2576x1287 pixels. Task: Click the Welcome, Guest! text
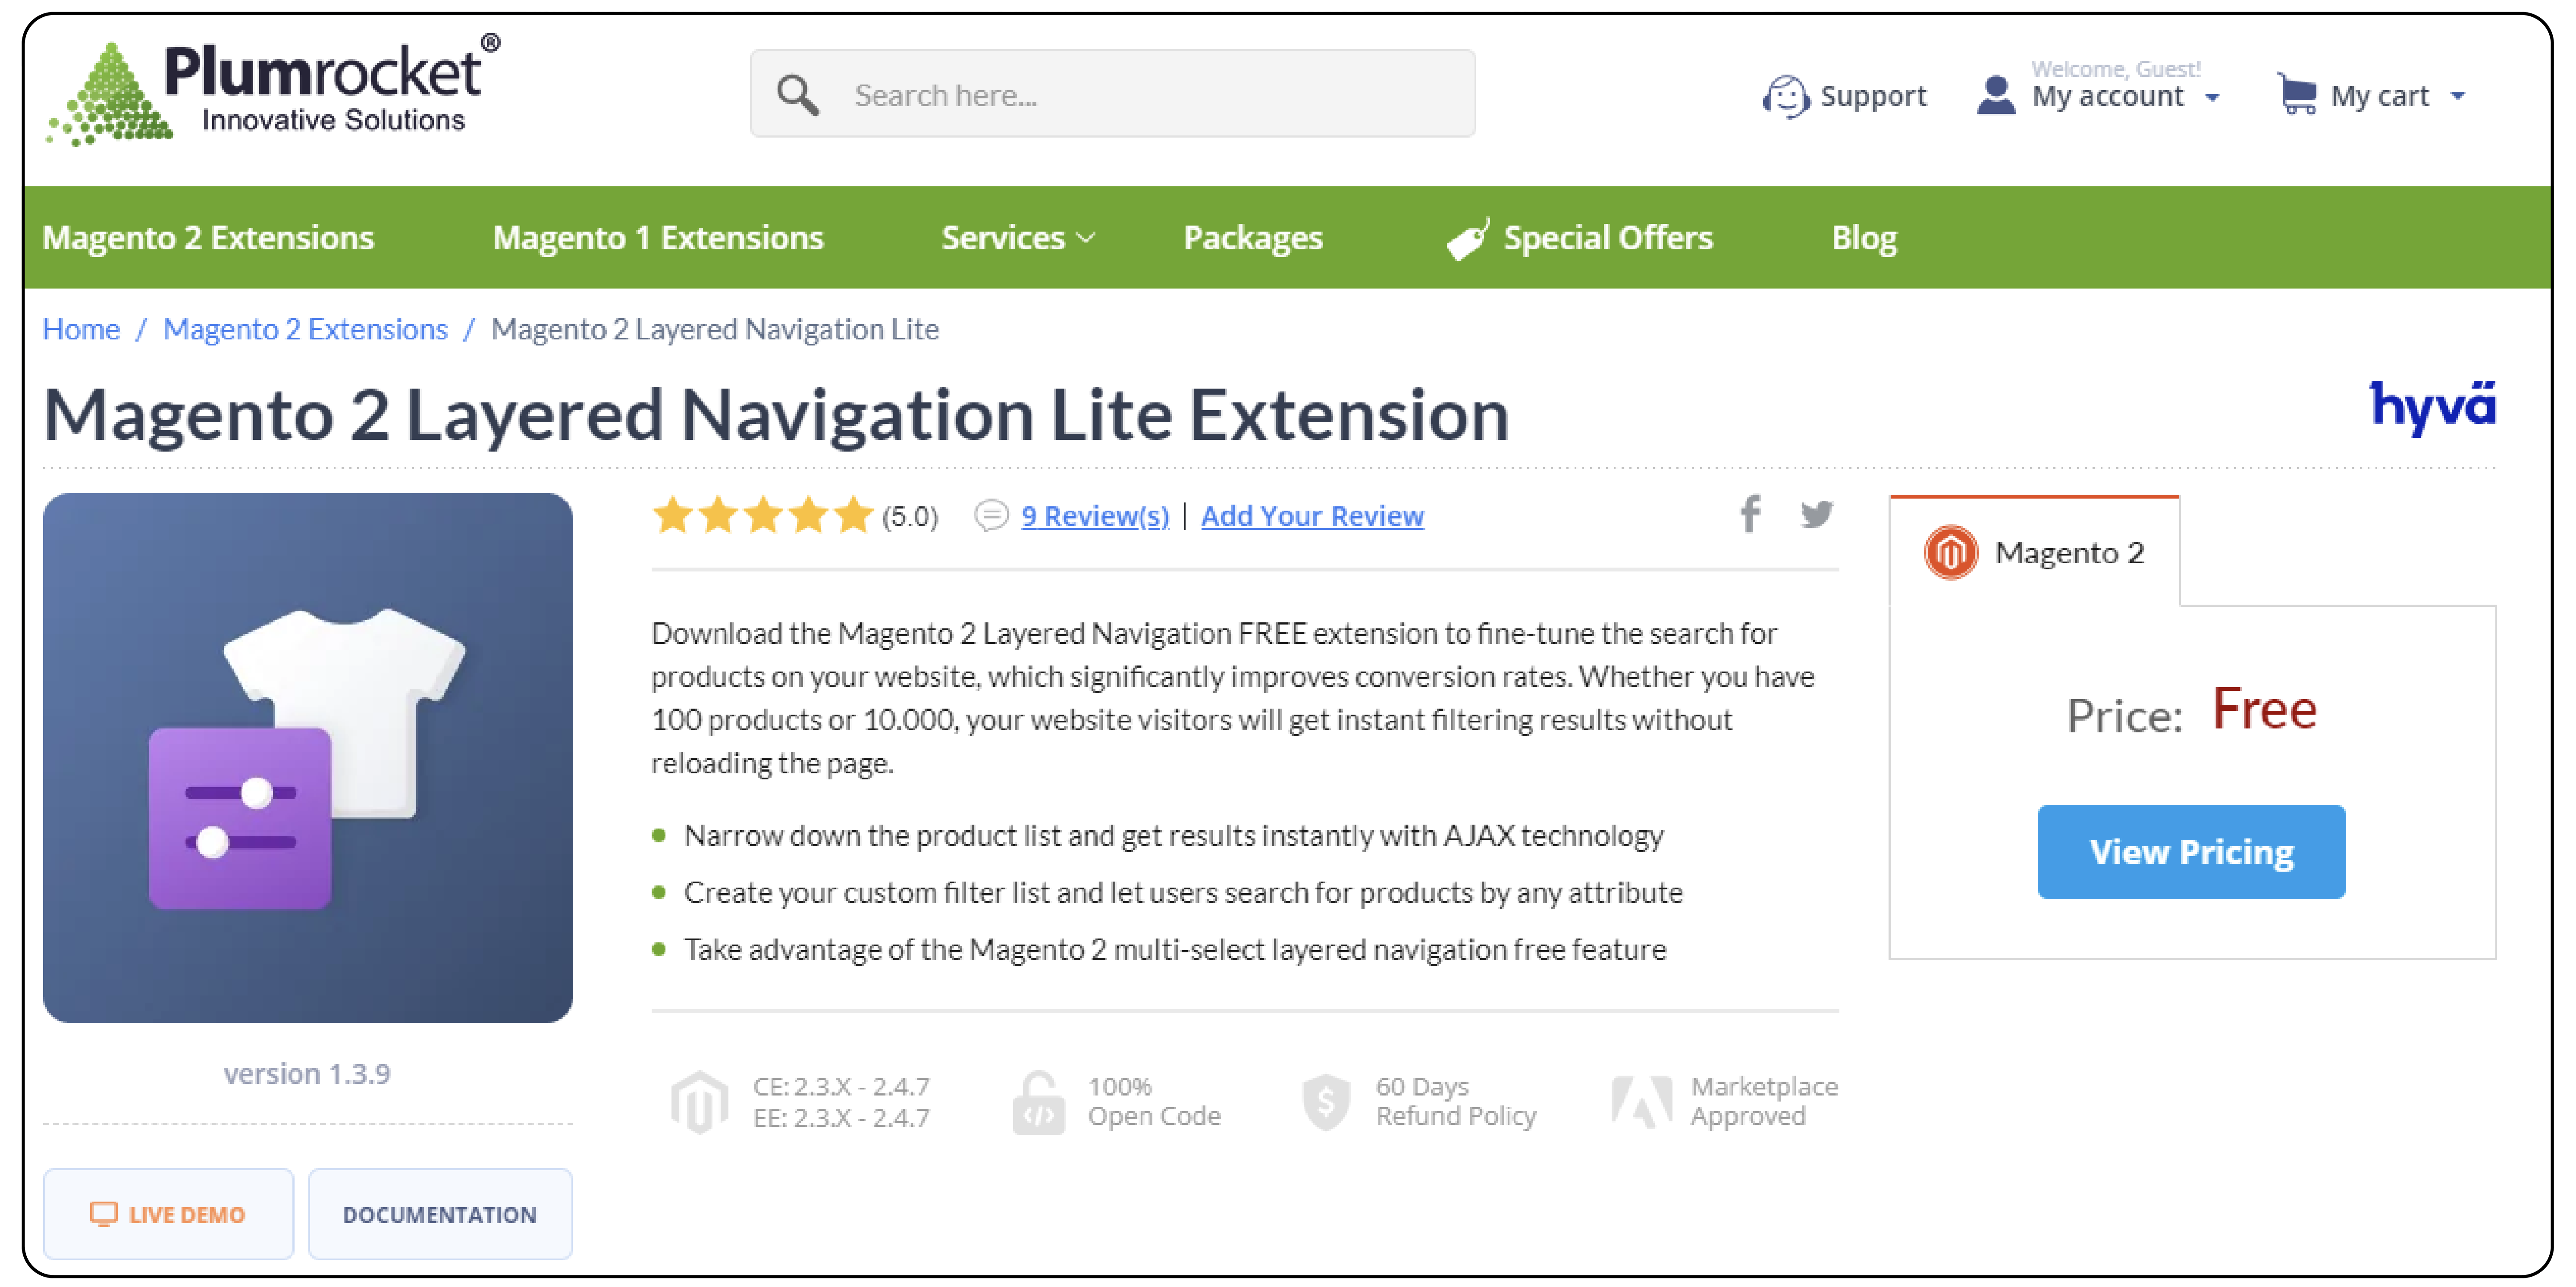(2115, 68)
